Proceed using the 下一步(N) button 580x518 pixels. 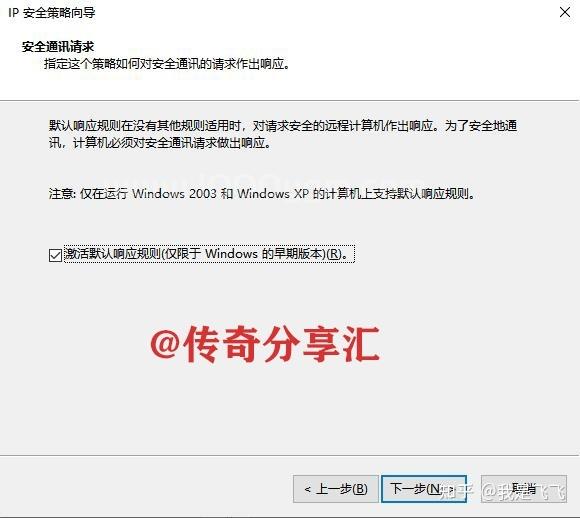(424, 489)
